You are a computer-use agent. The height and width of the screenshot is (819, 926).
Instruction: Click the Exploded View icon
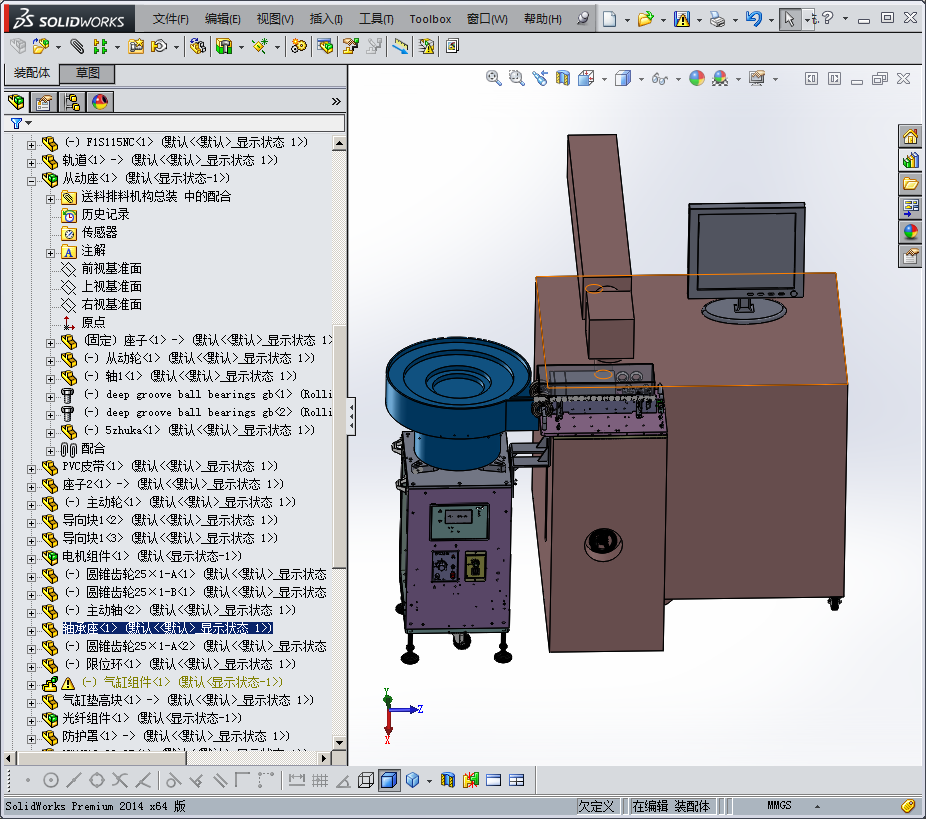[351, 46]
